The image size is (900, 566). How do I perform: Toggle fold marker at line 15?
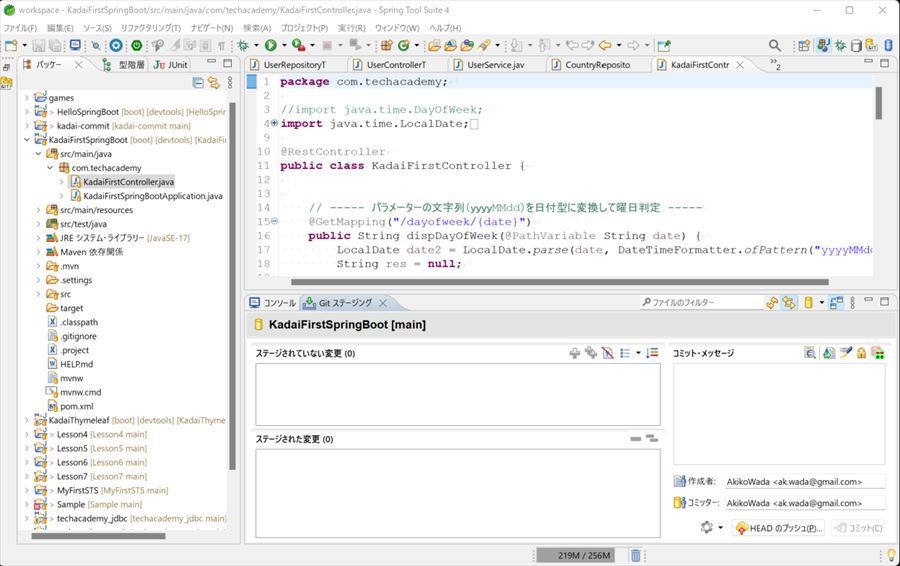point(275,221)
